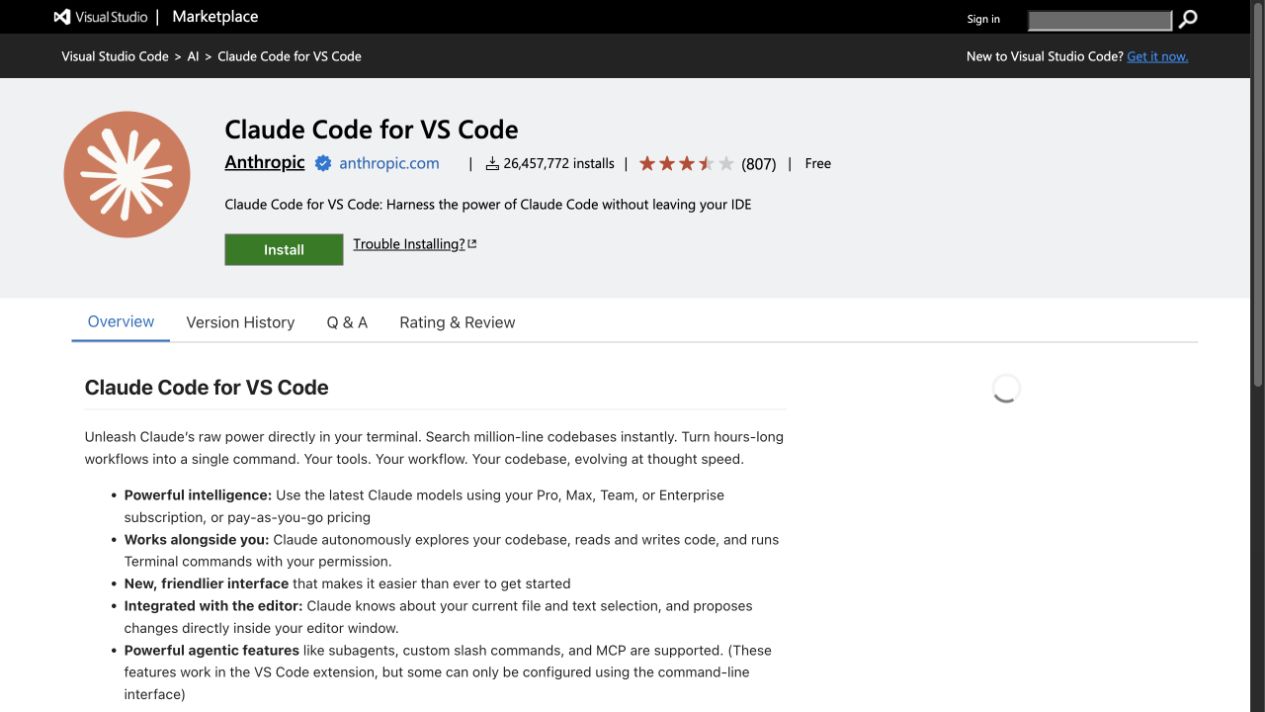The width and height of the screenshot is (1265, 712).
Task: Open Visual Studio Code breadcrumb
Action: (x=115, y=56)
